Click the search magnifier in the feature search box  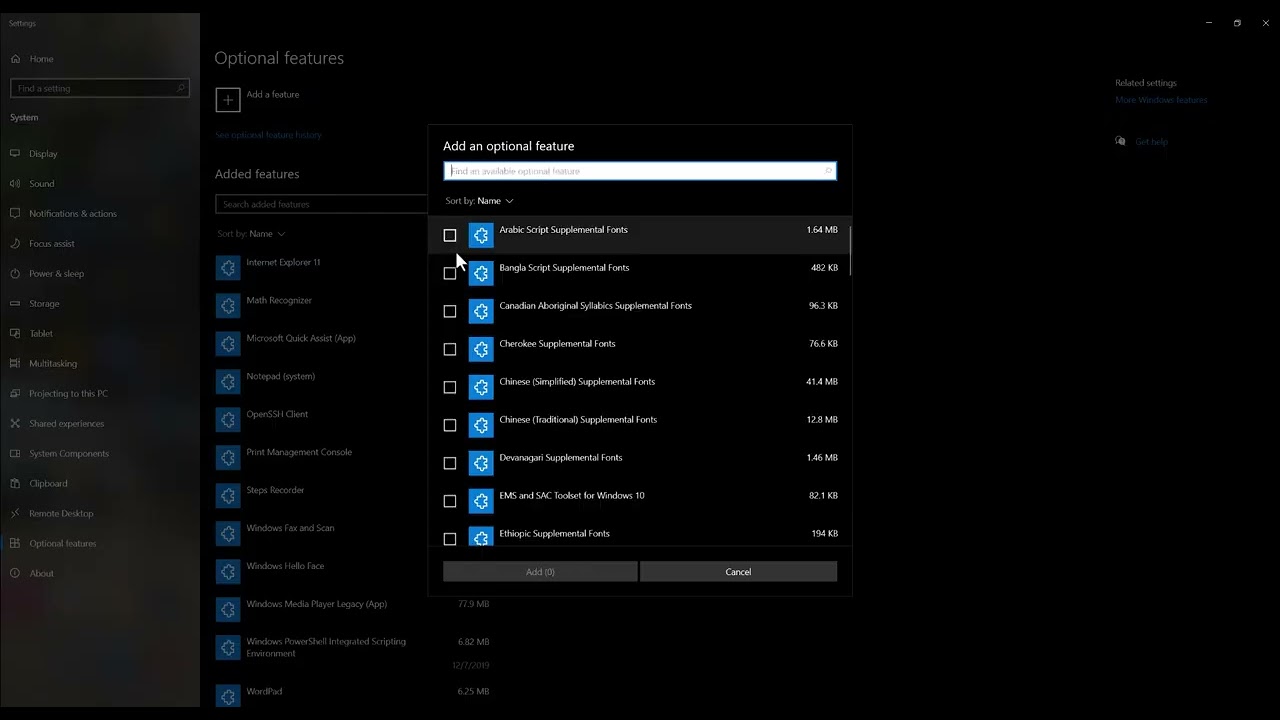pos(828,171)
